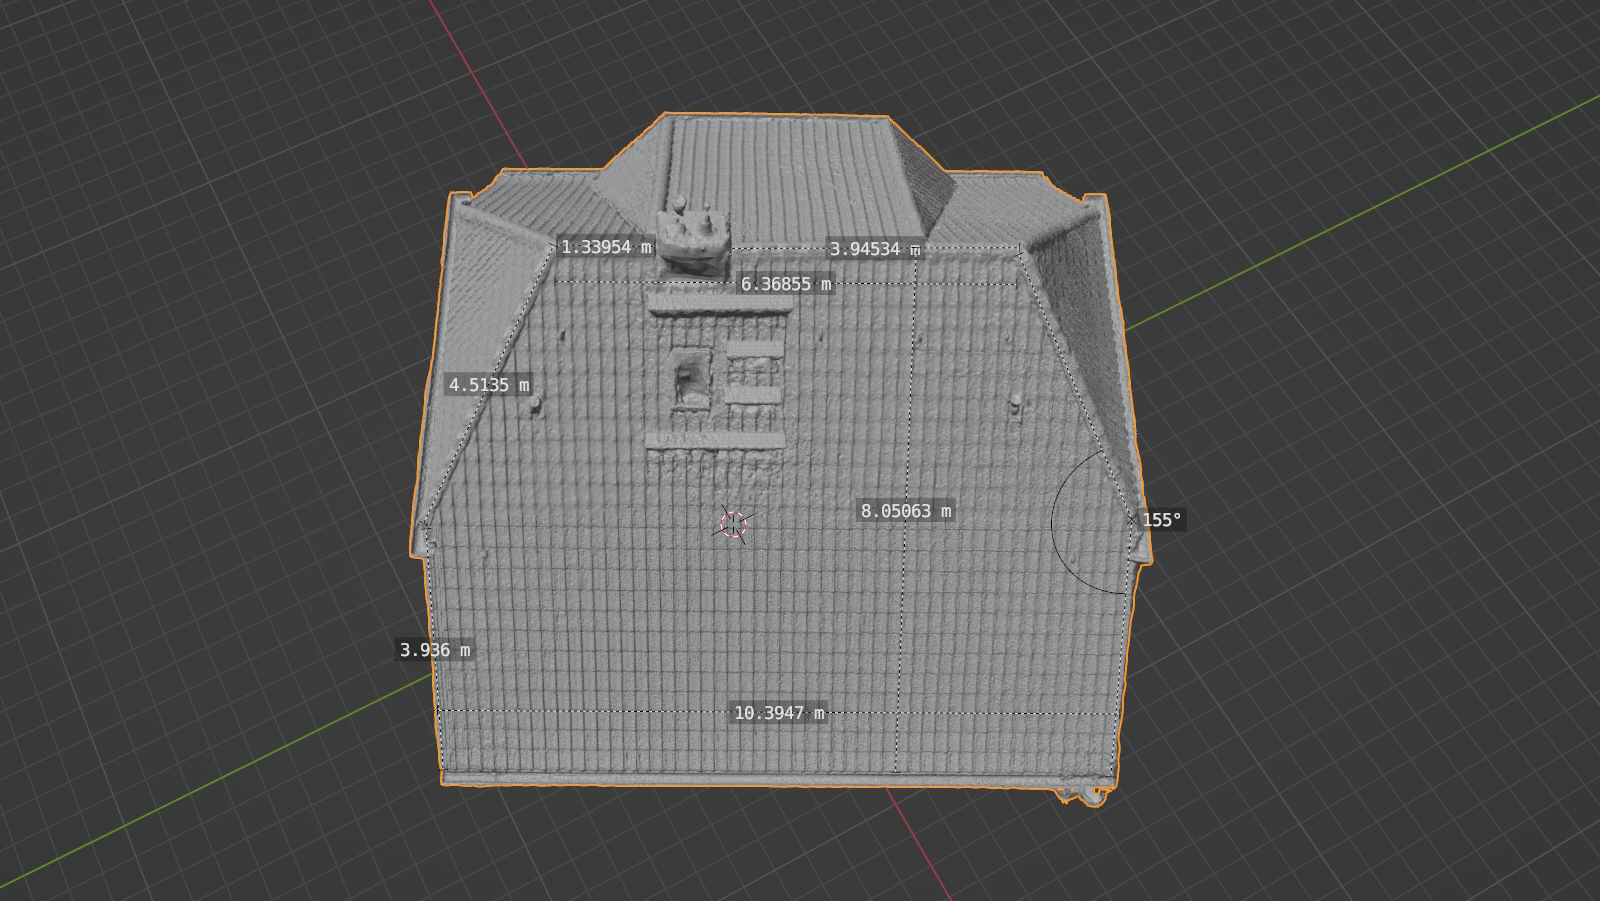Select the 10.3947 m eave width label

pyautogui.click(x=779, y=713)
